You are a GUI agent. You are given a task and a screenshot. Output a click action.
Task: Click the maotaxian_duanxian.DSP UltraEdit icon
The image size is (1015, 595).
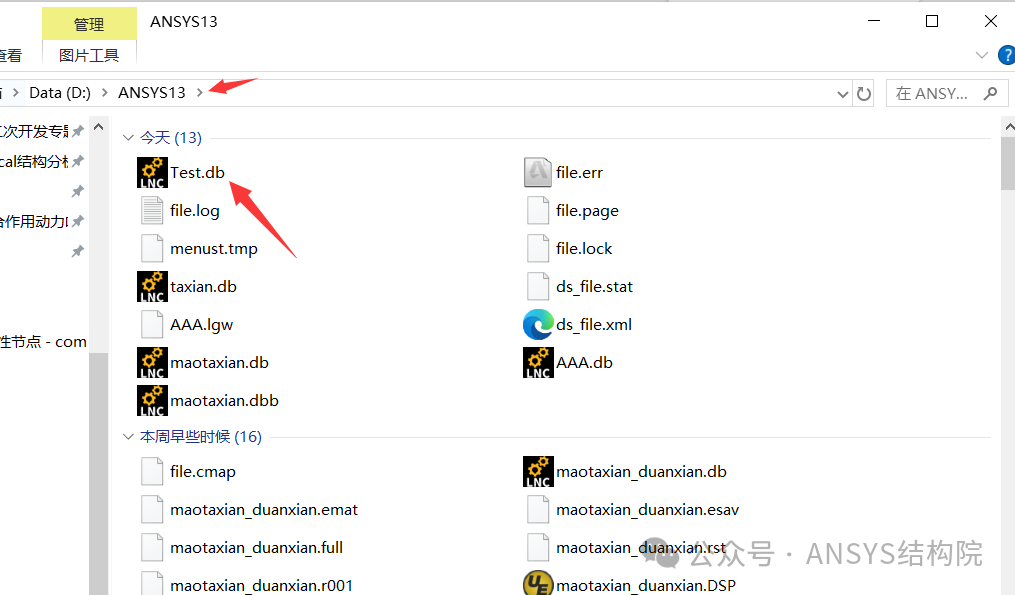tap(538, 583)
